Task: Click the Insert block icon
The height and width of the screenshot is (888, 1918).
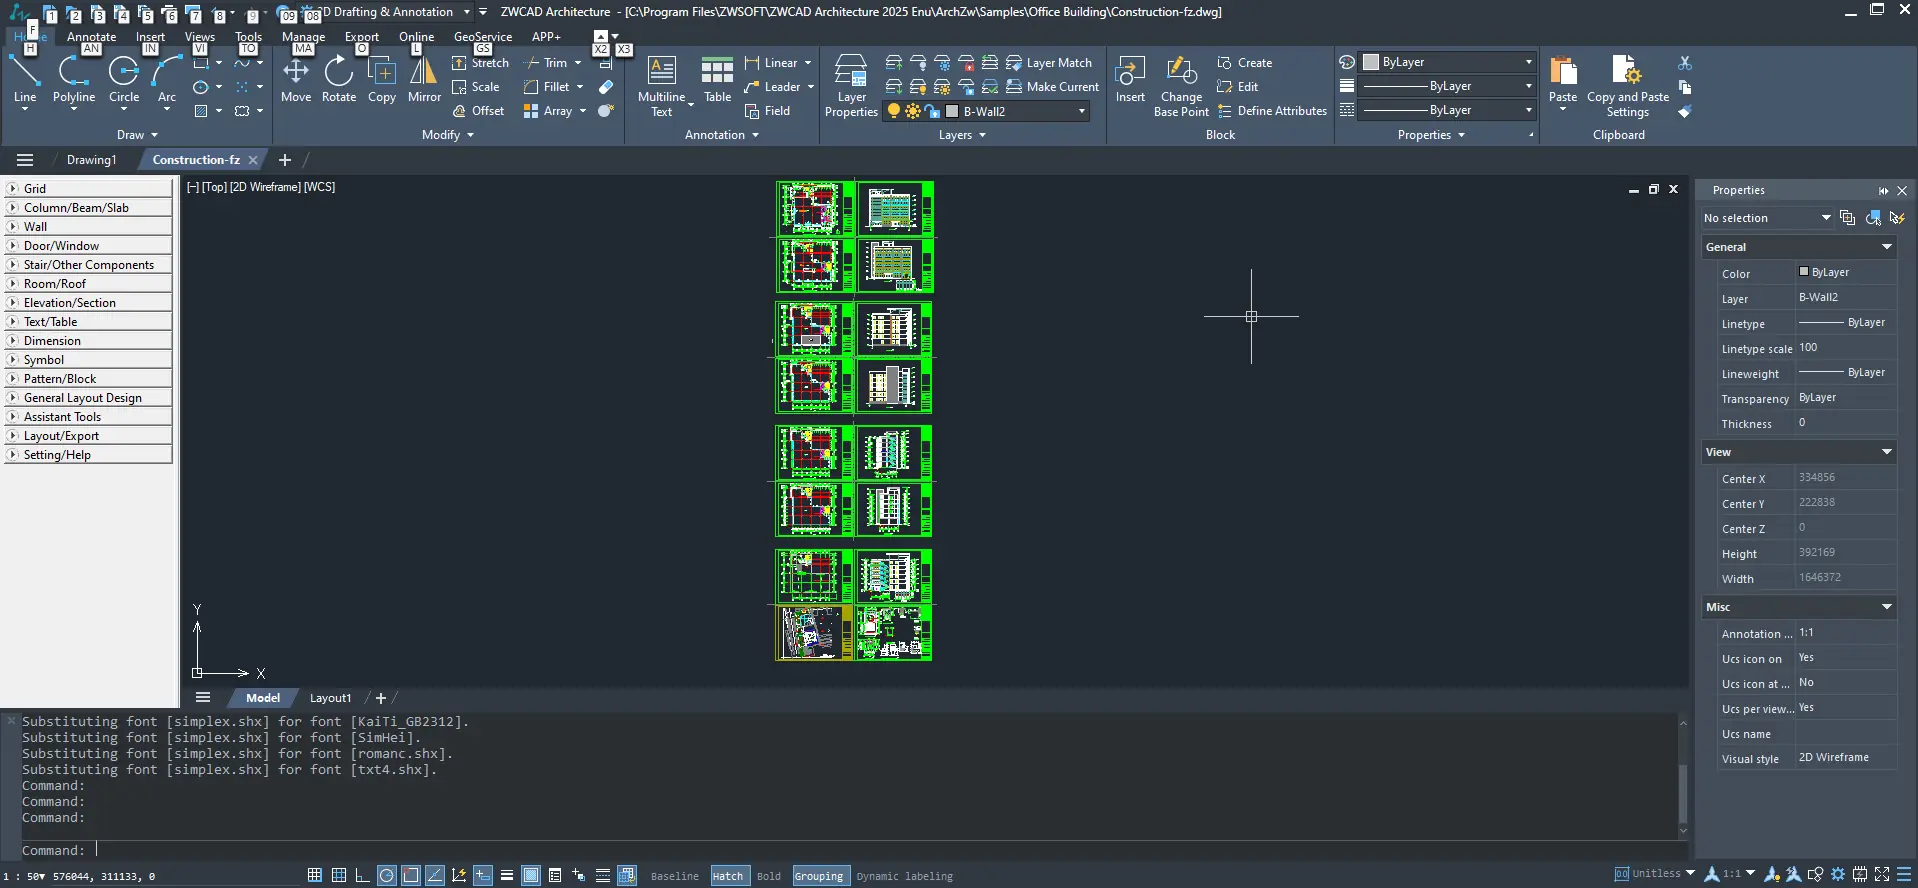Action: click(1130, 80)
